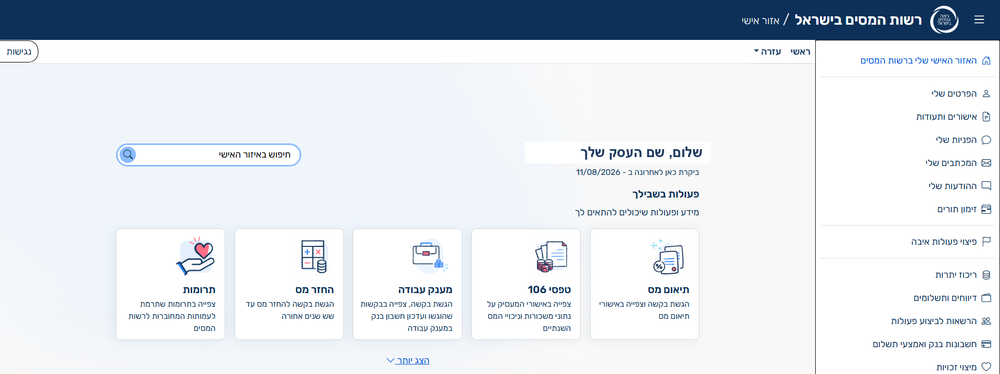
Task: Click the החזר מס calculator icon
Action: 313,257
